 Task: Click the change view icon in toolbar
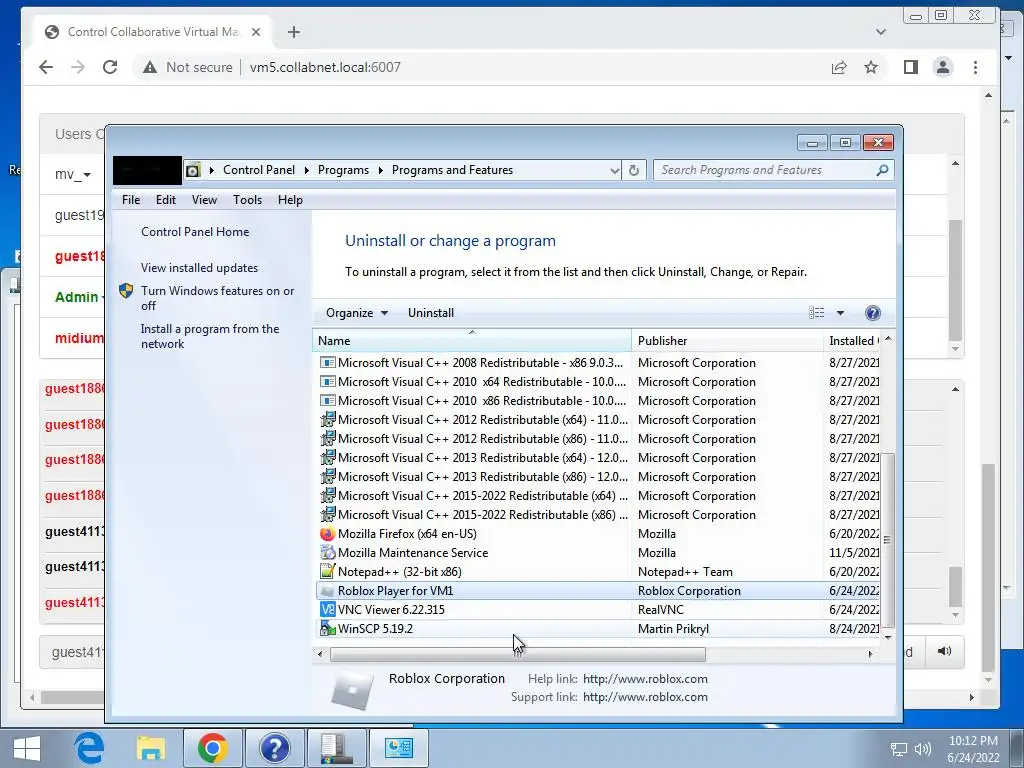pyautogui.click(x=816, y=313)
